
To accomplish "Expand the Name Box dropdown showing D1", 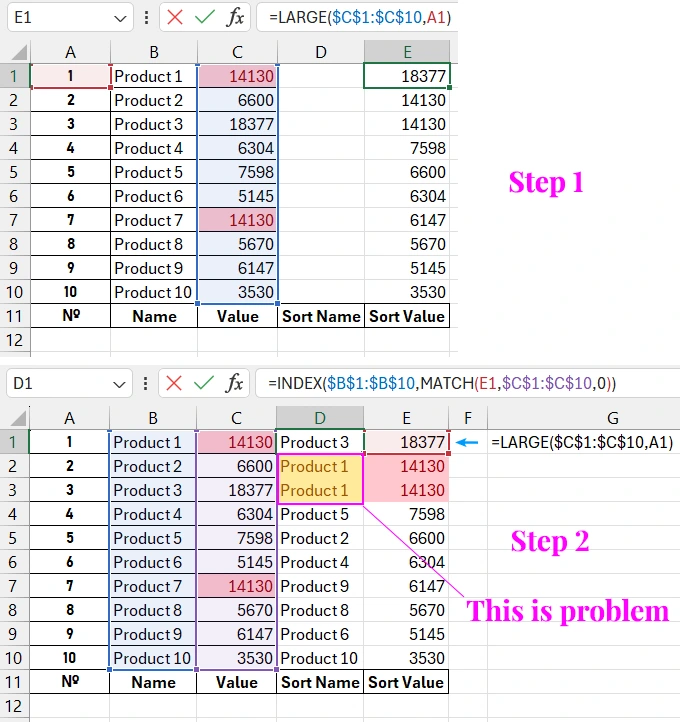I will click(119, 383).
